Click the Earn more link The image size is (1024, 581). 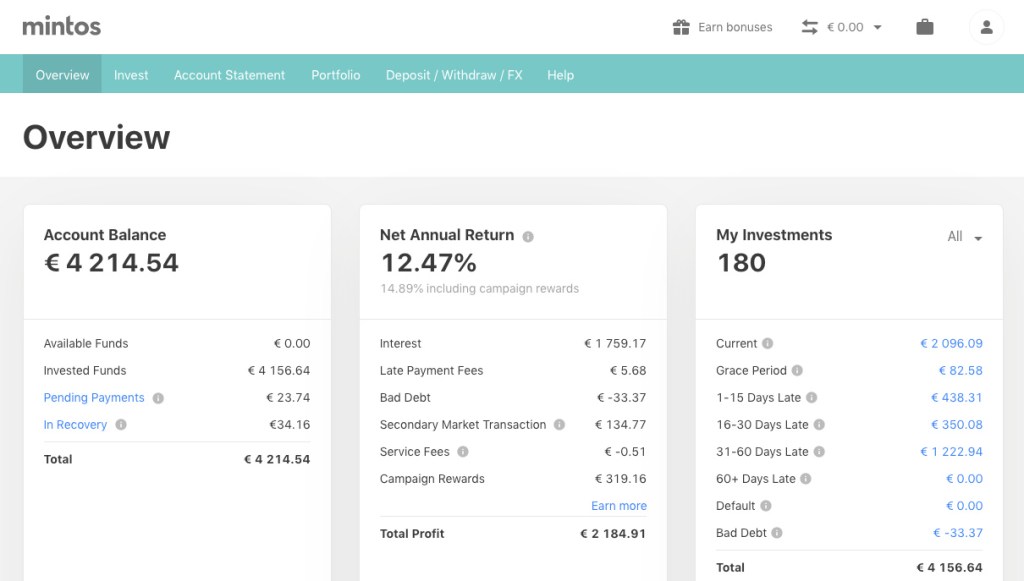tap(618, 506)
